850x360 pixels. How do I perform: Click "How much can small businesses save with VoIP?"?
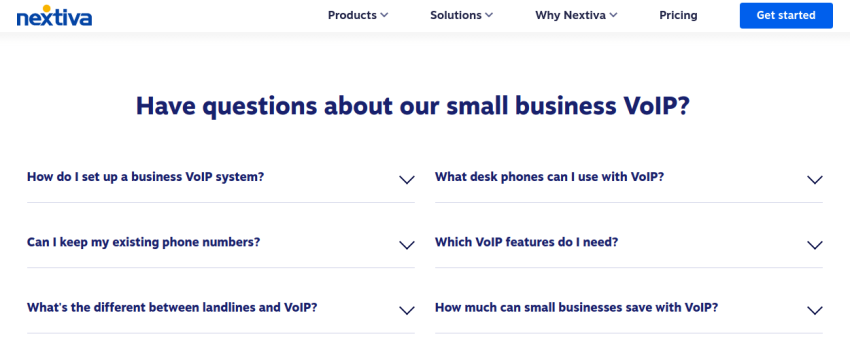tap(576, 307)
